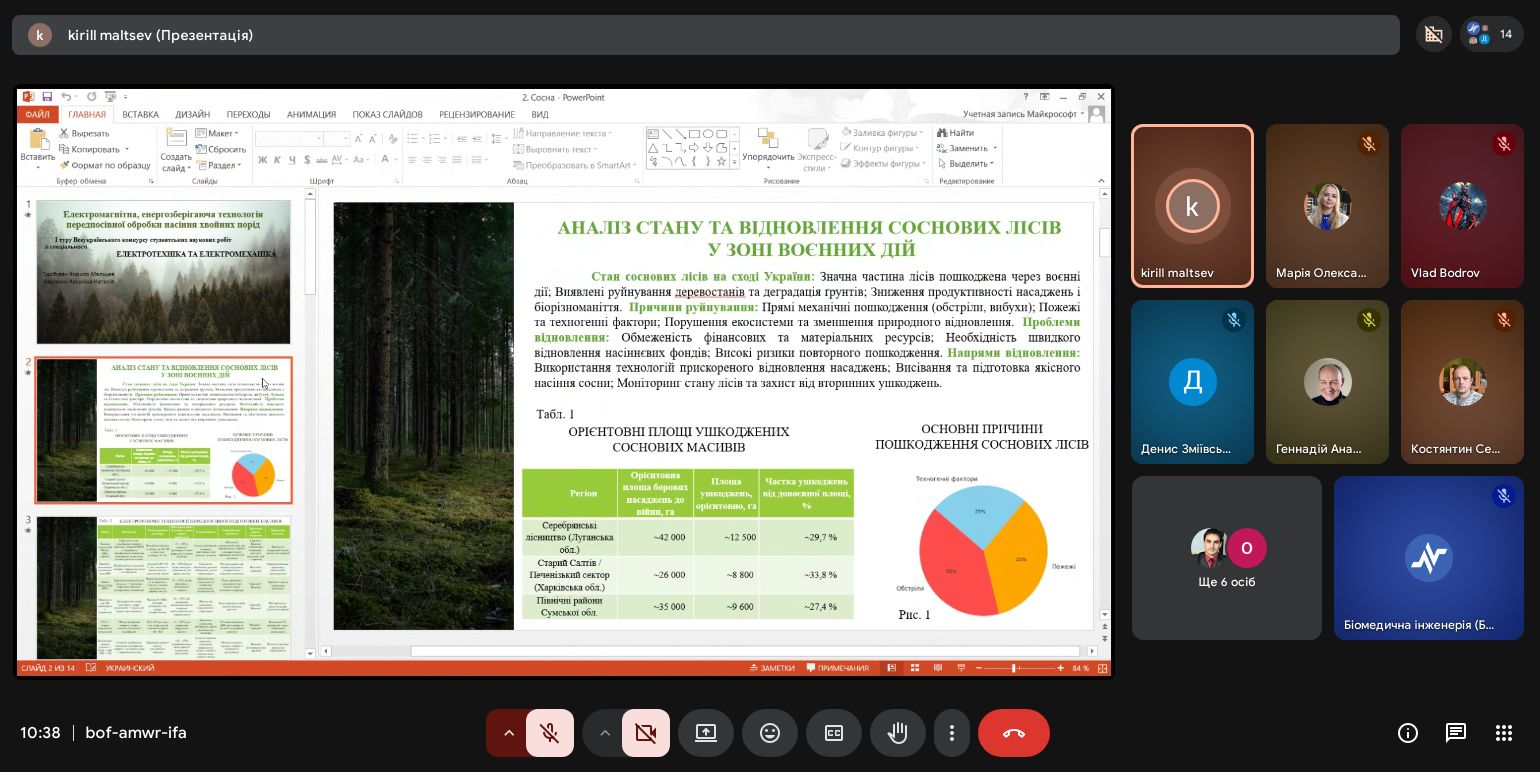Screen dimensions: 1540x772
Task: Click the present screen icon
Action: click(x=706, y=733)
